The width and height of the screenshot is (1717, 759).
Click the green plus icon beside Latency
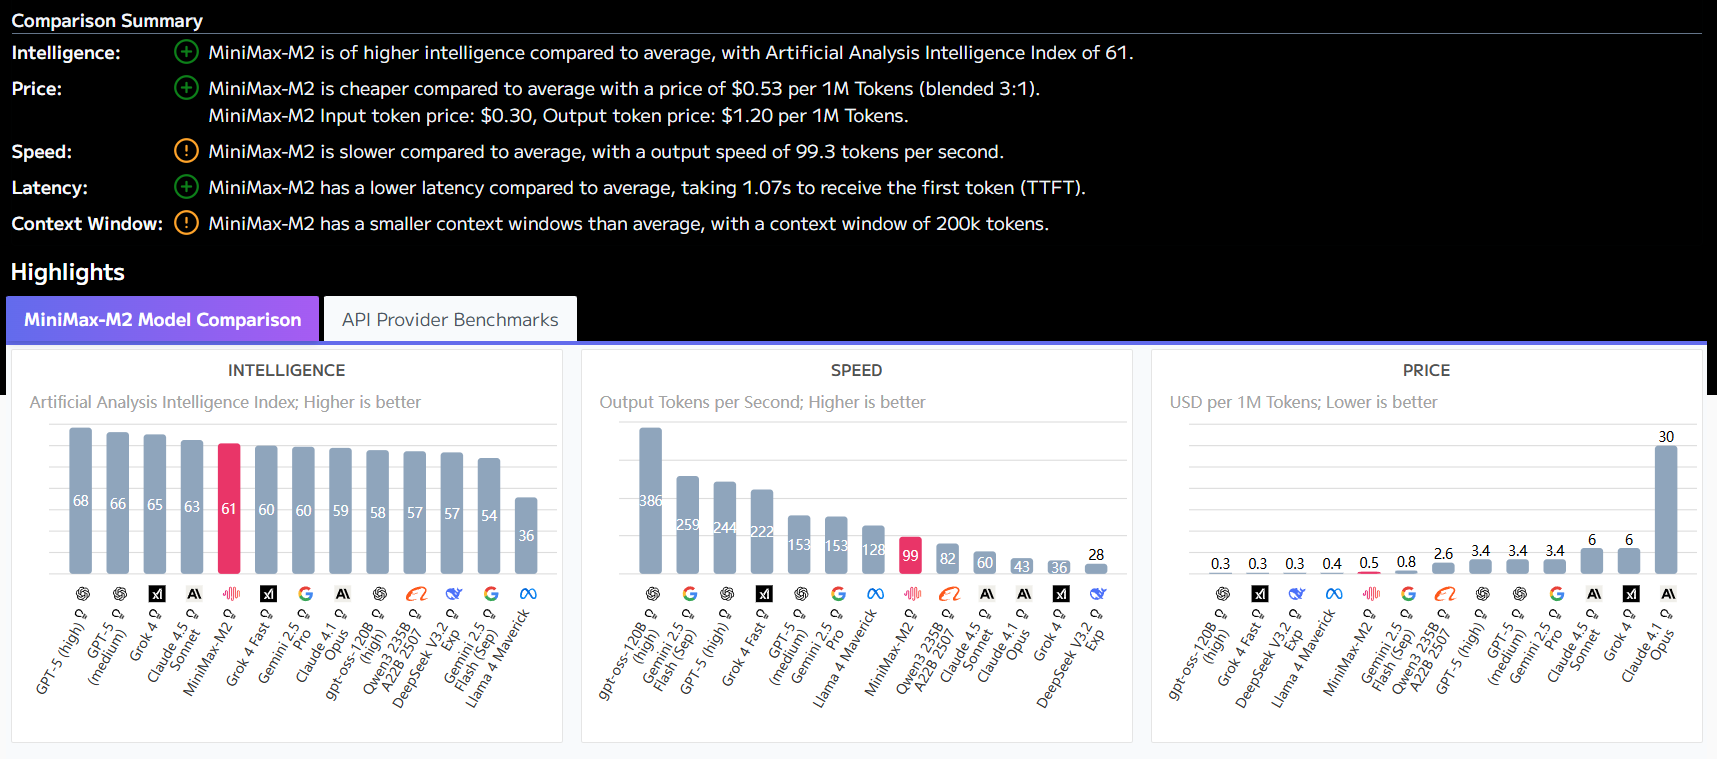tap(186, 187)
